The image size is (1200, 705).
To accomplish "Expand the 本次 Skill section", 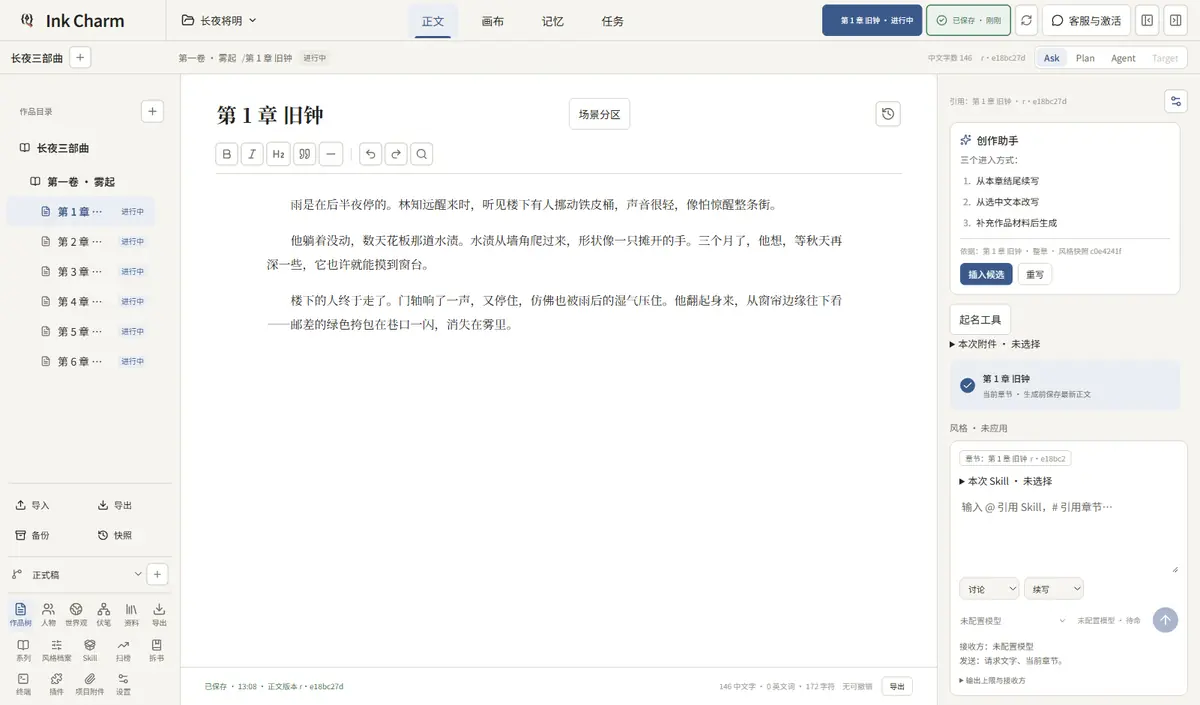I will pyautogui.click(x=1005, y=481).
